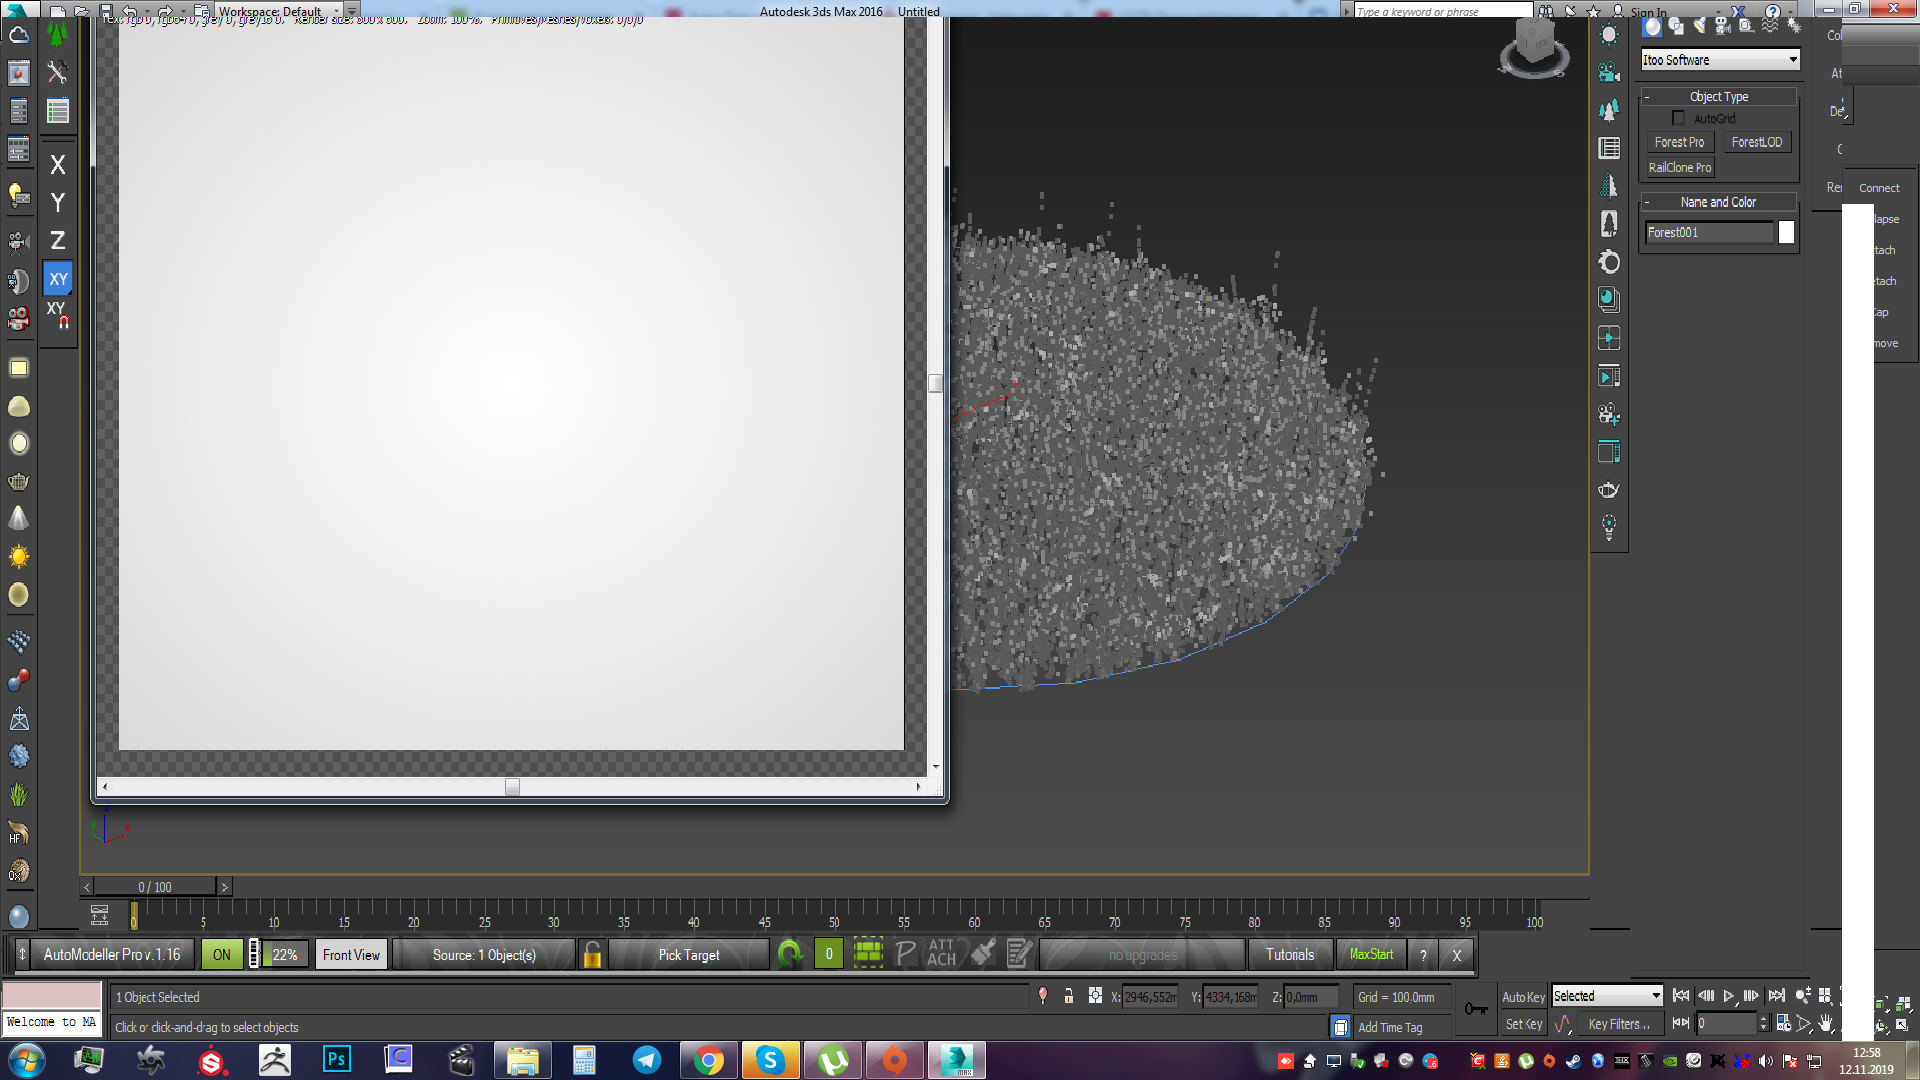Open the Selected key filter dropdown
Image resolution: width=1920 pixels, height=1080 pixels.
[x=1606, y=996]
